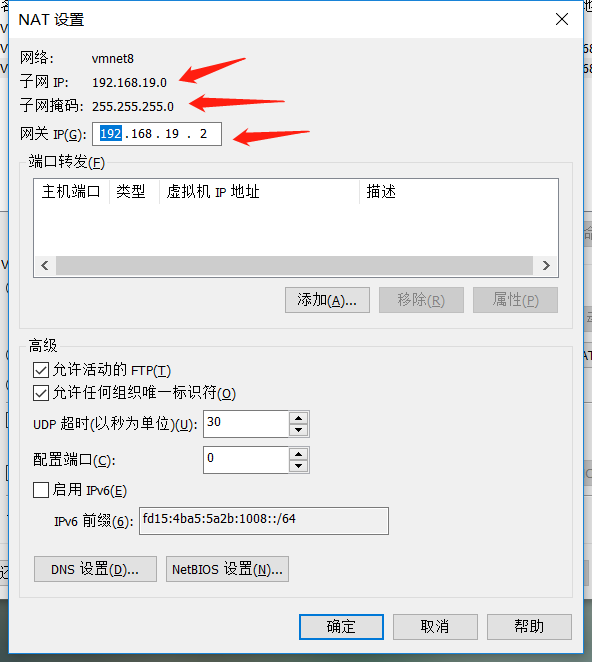This screenshot has width=592, height=662.
Task: Click the horizontal scrollbar track in port list
Action: pos(294,266)
